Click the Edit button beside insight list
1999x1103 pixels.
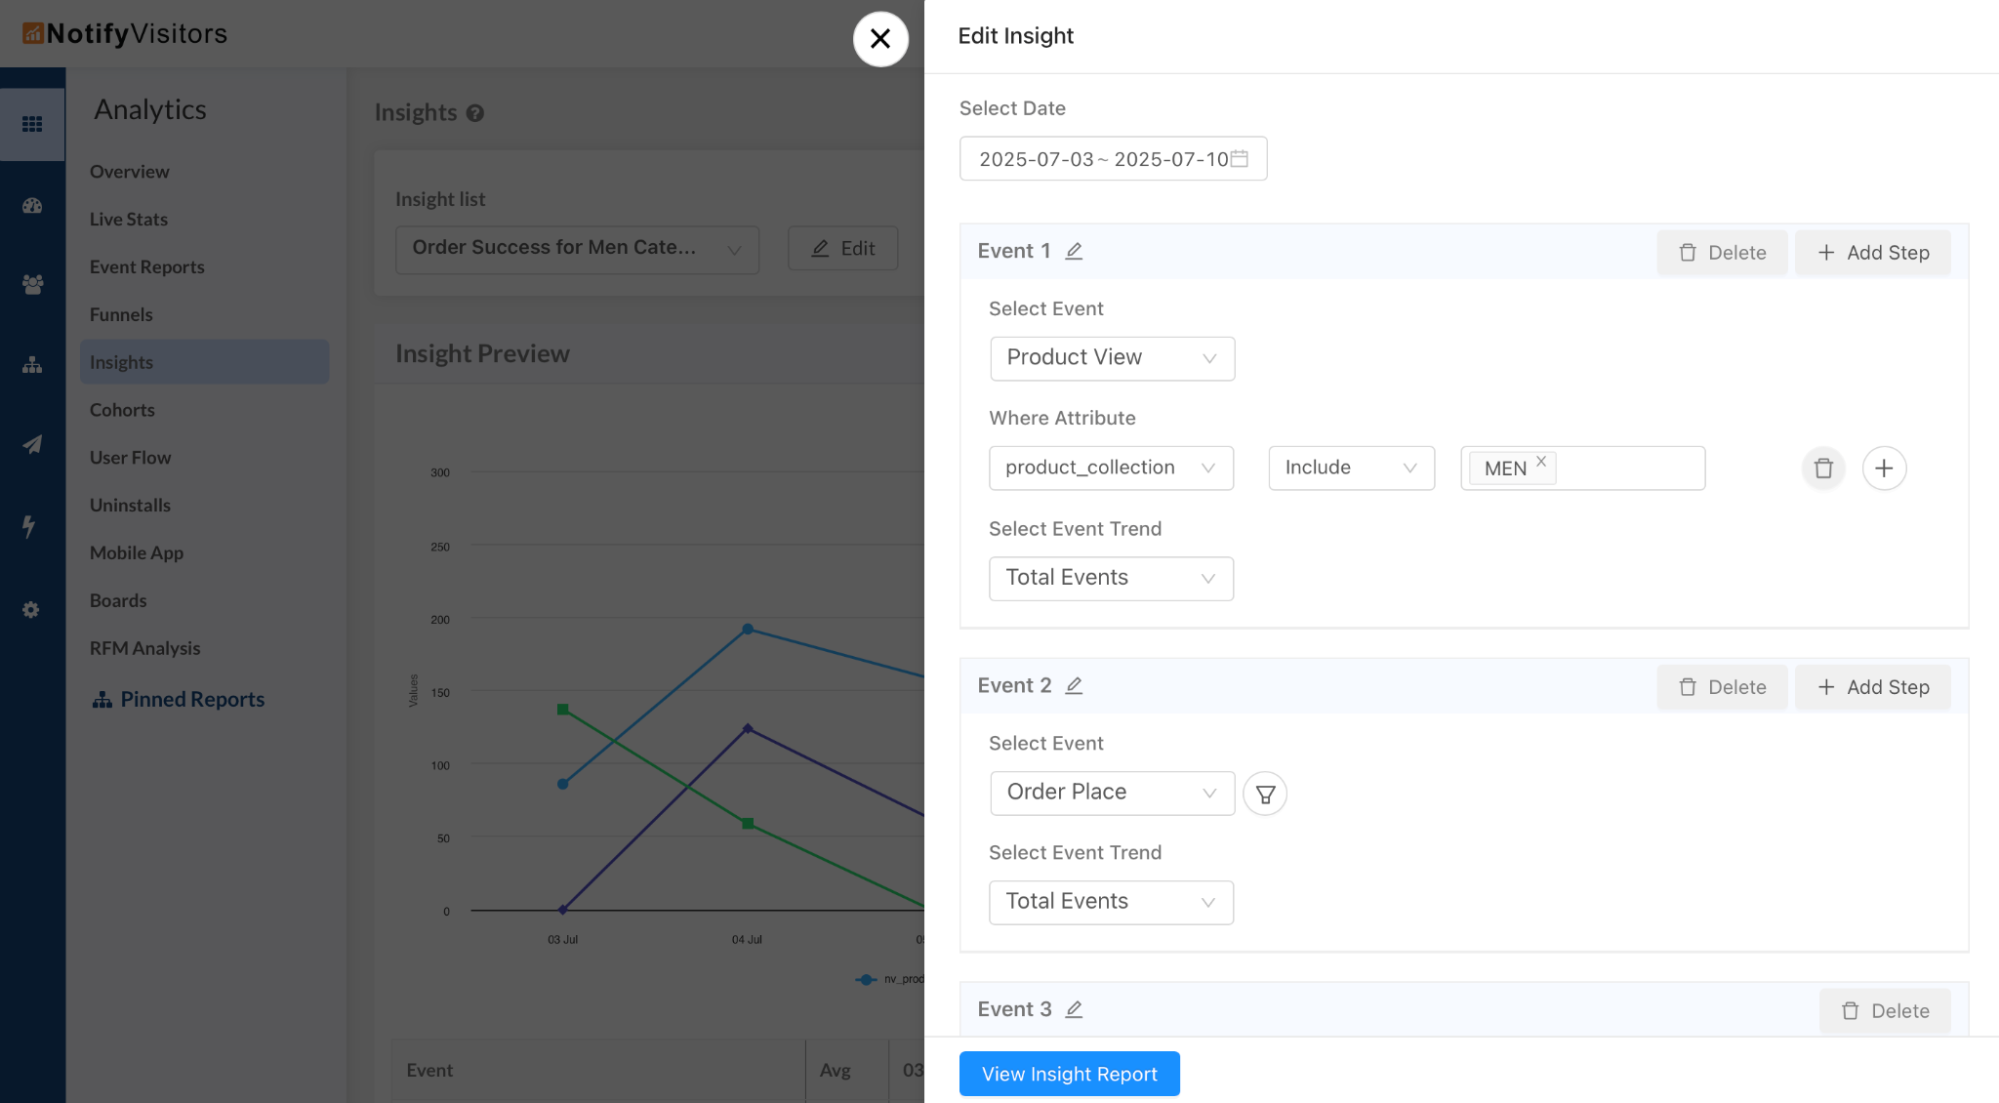(x=843, y=248)
